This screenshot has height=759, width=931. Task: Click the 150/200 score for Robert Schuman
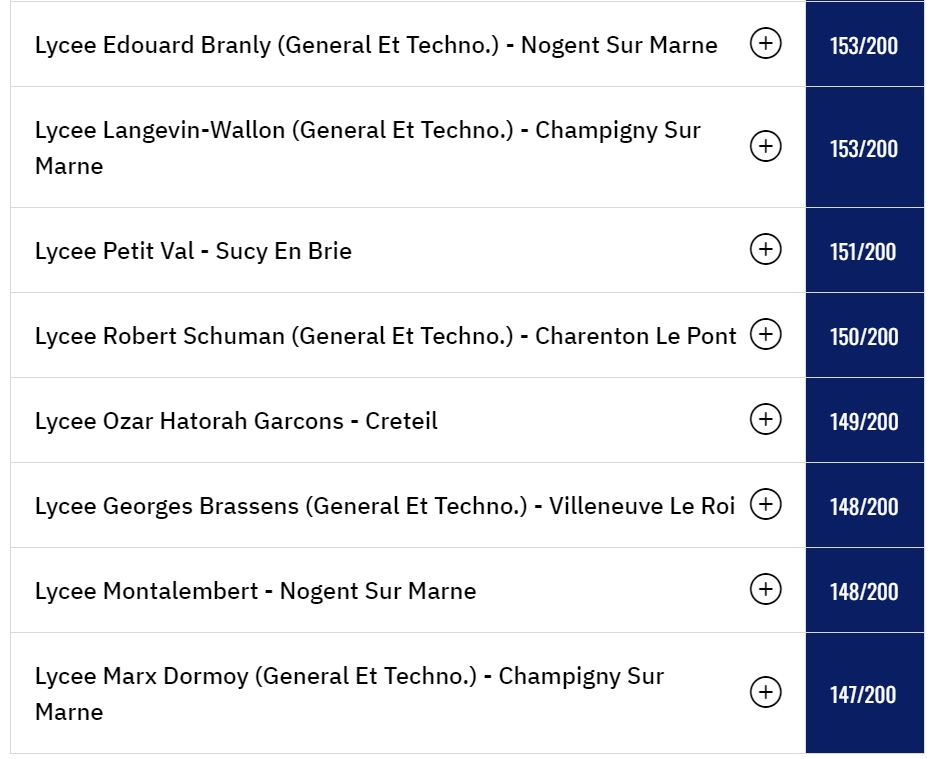click(864, 336)
